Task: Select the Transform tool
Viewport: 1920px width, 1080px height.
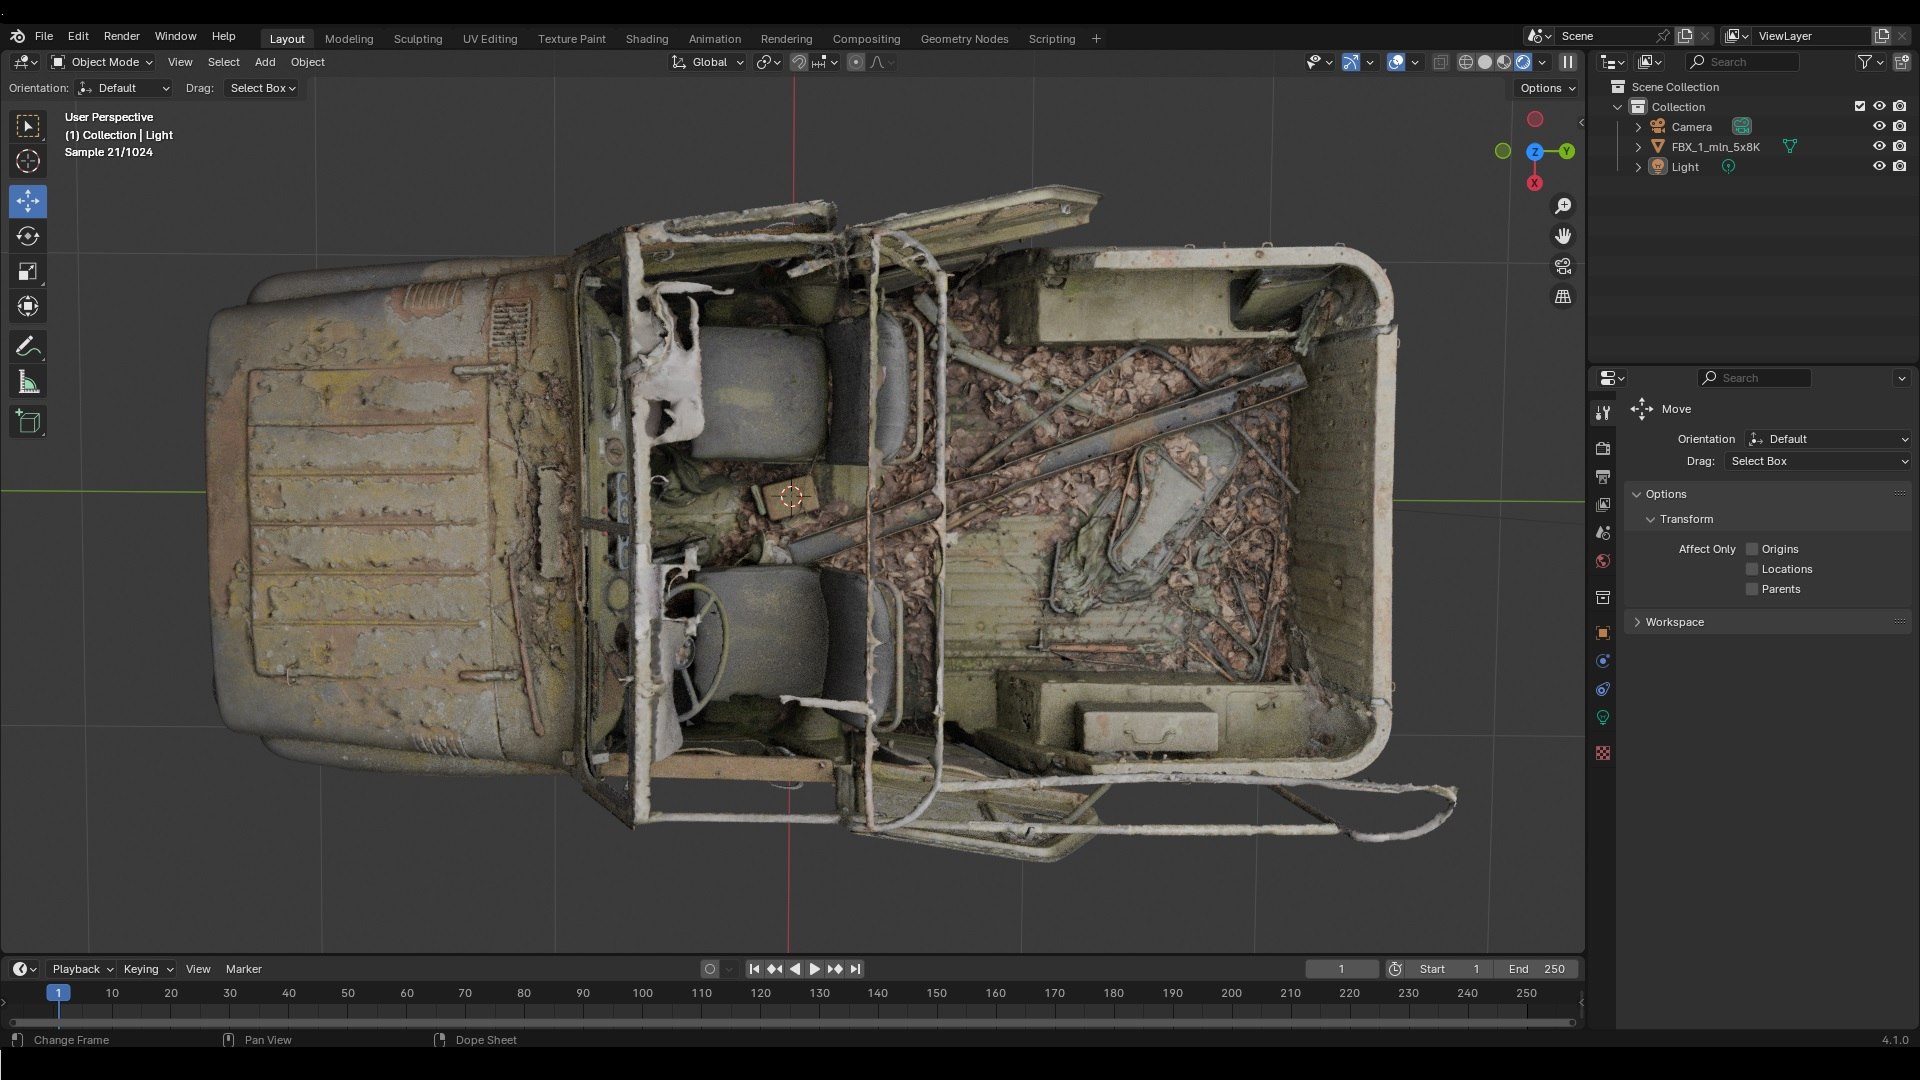Action: [28, 306]
